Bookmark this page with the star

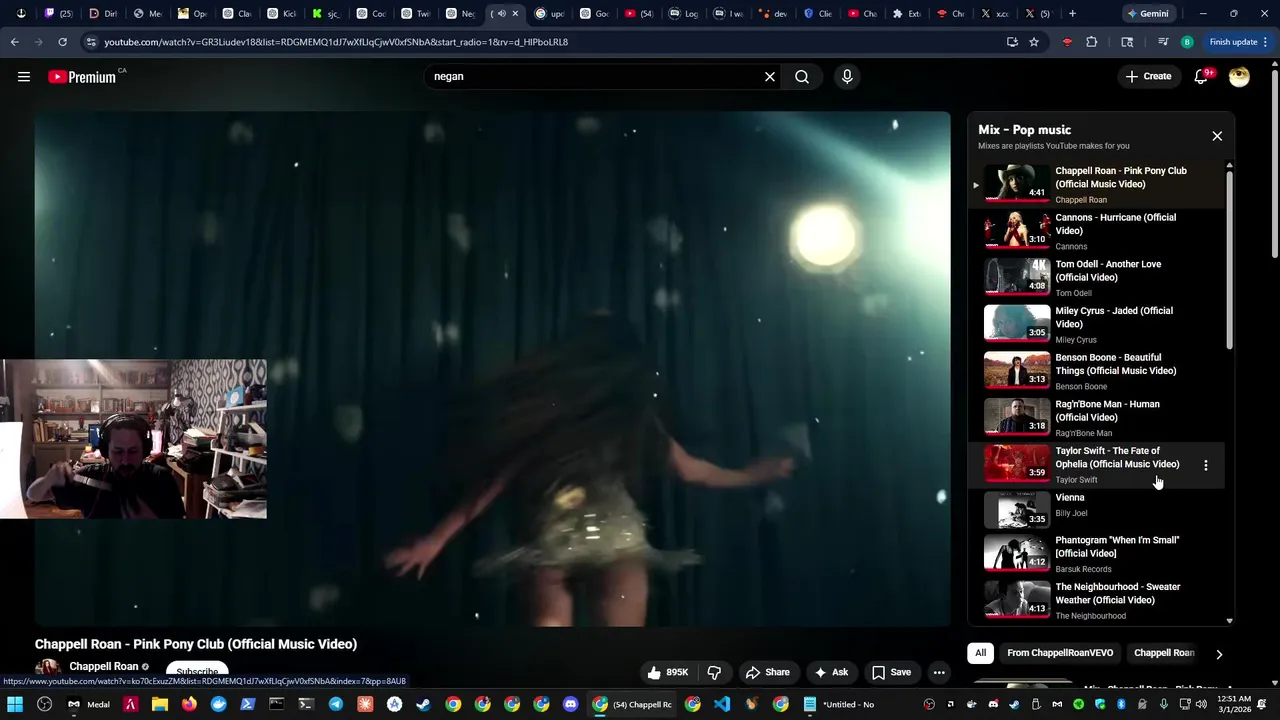[1034, 42]
